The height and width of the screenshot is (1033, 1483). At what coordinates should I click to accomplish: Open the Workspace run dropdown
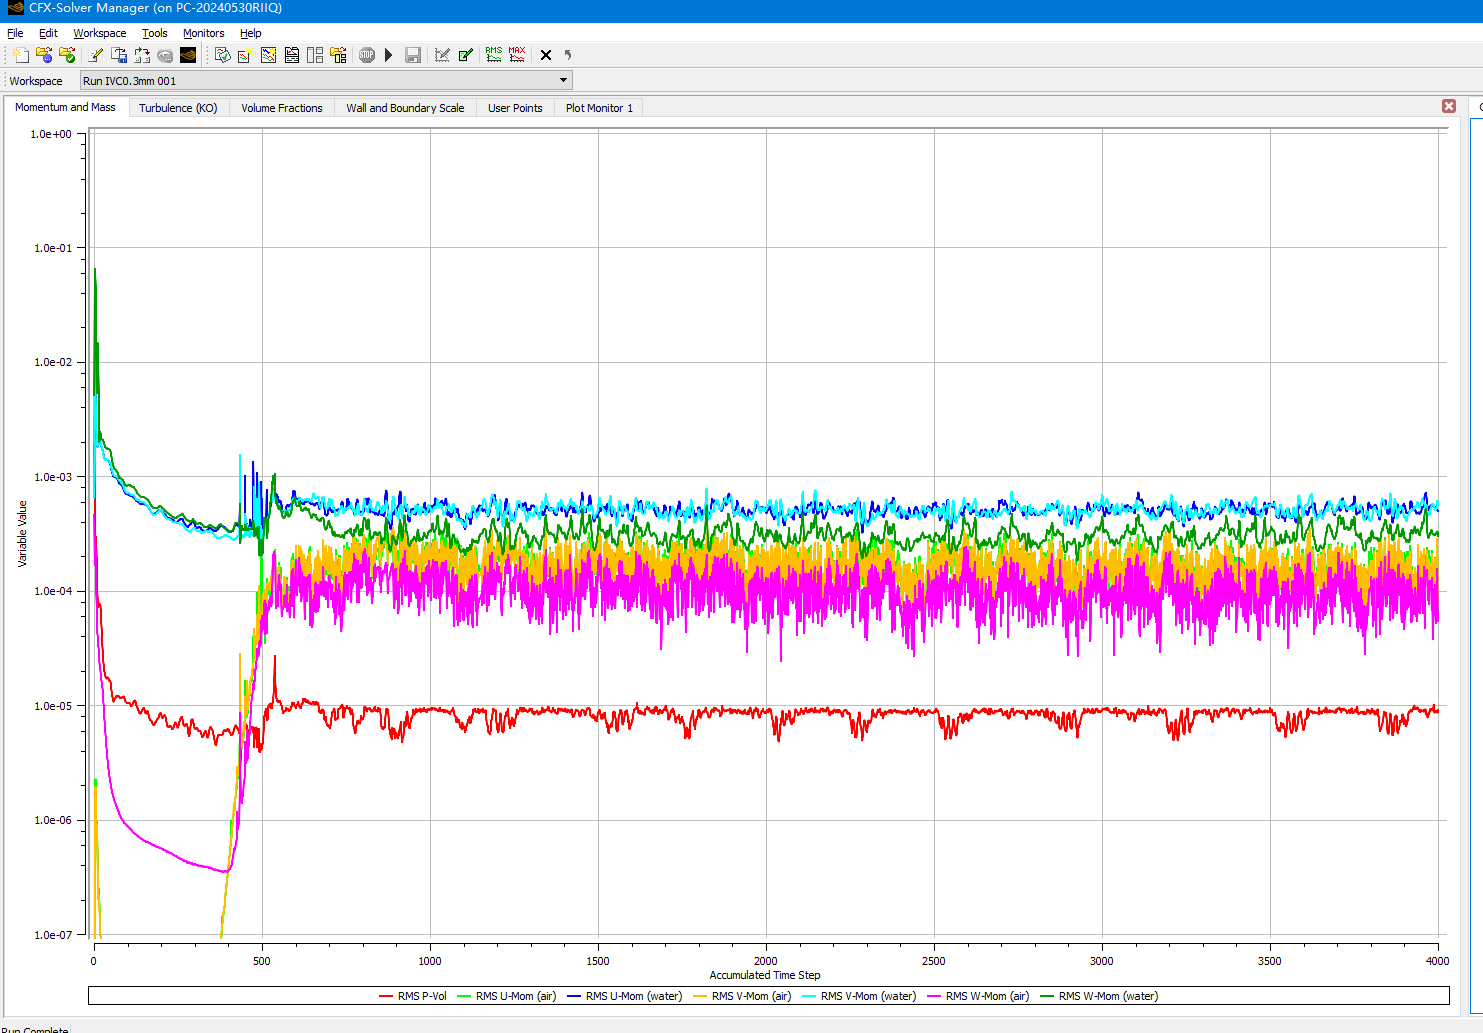point(563,81)
